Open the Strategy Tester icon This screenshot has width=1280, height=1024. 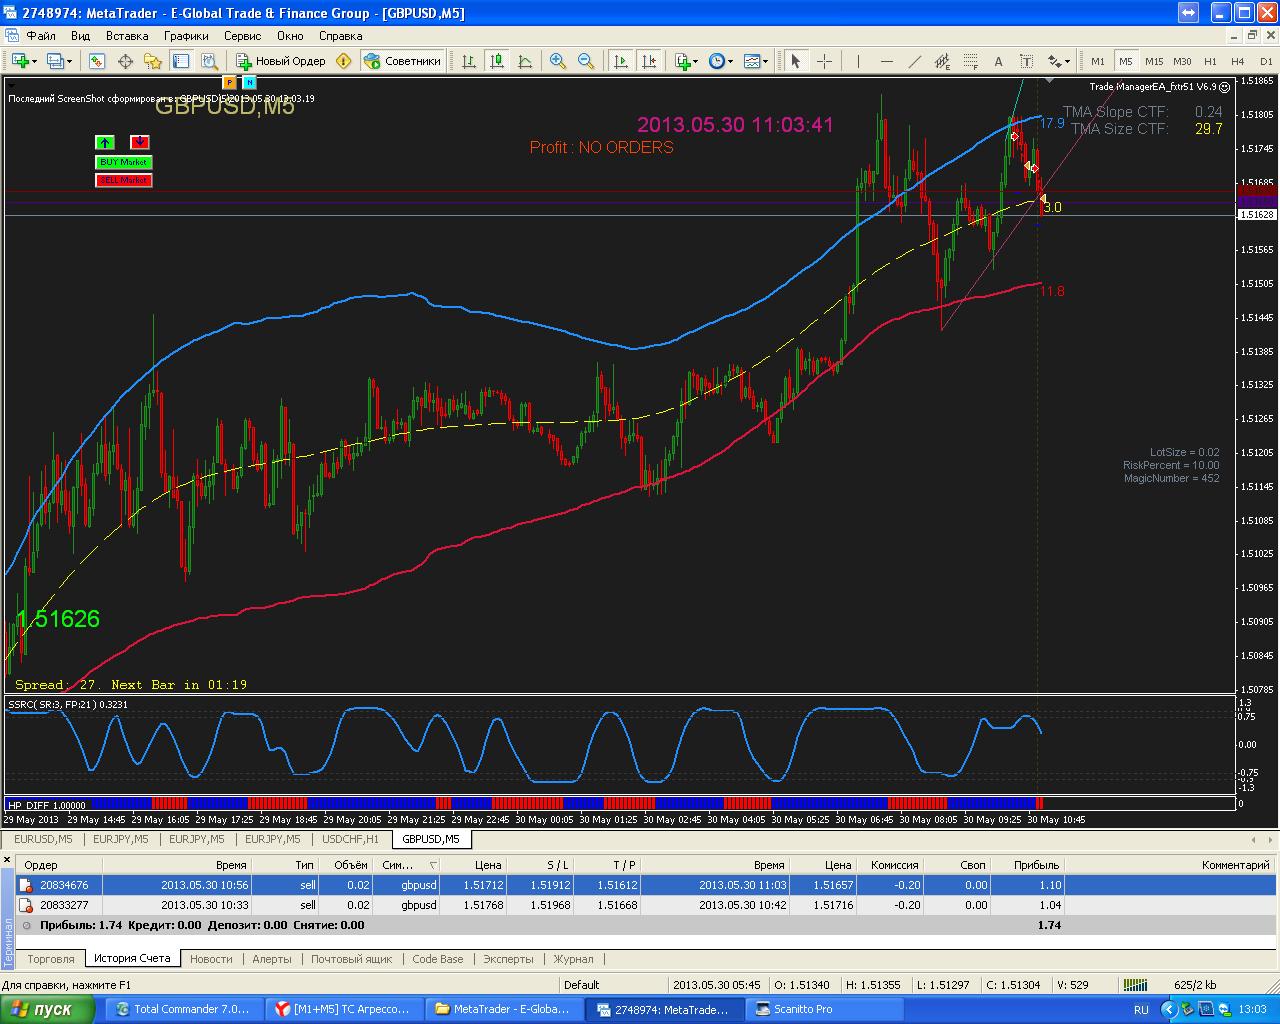pos(209,61)
